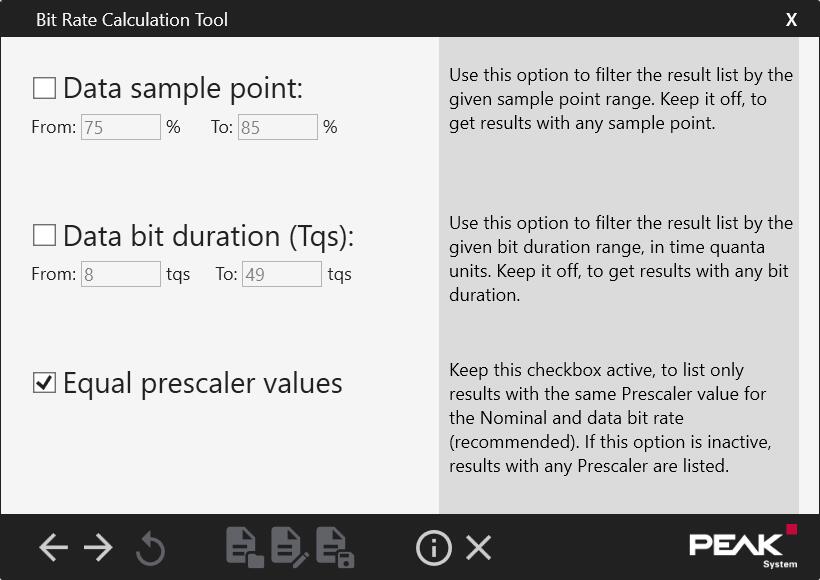The image size is (820, 580).
Task: Click the bit duration To field showing 49
Action: tap(282, 274)
